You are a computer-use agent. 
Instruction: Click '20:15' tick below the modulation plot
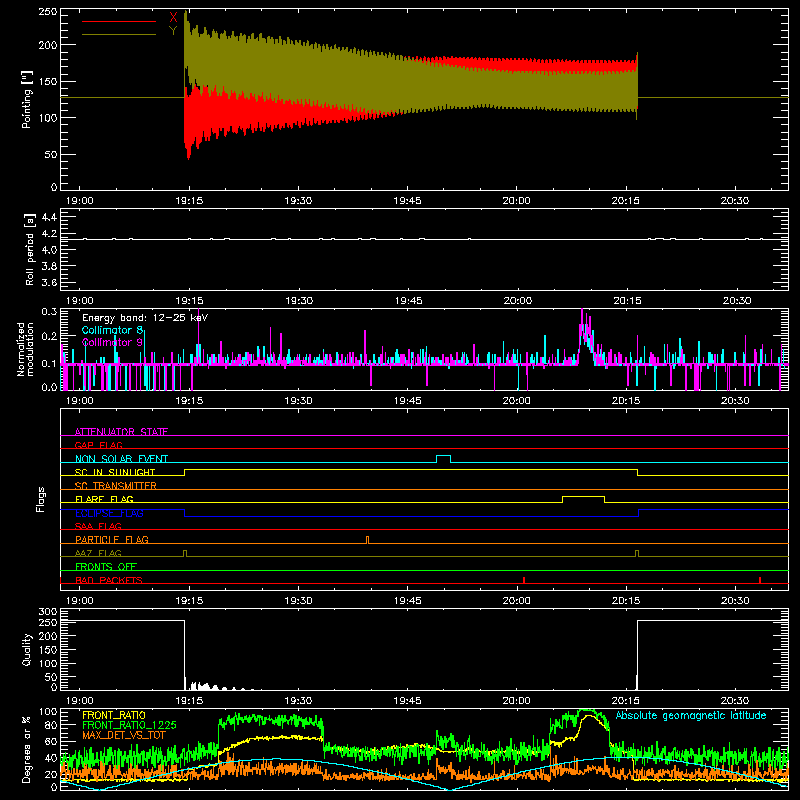[x=626, y=401]
